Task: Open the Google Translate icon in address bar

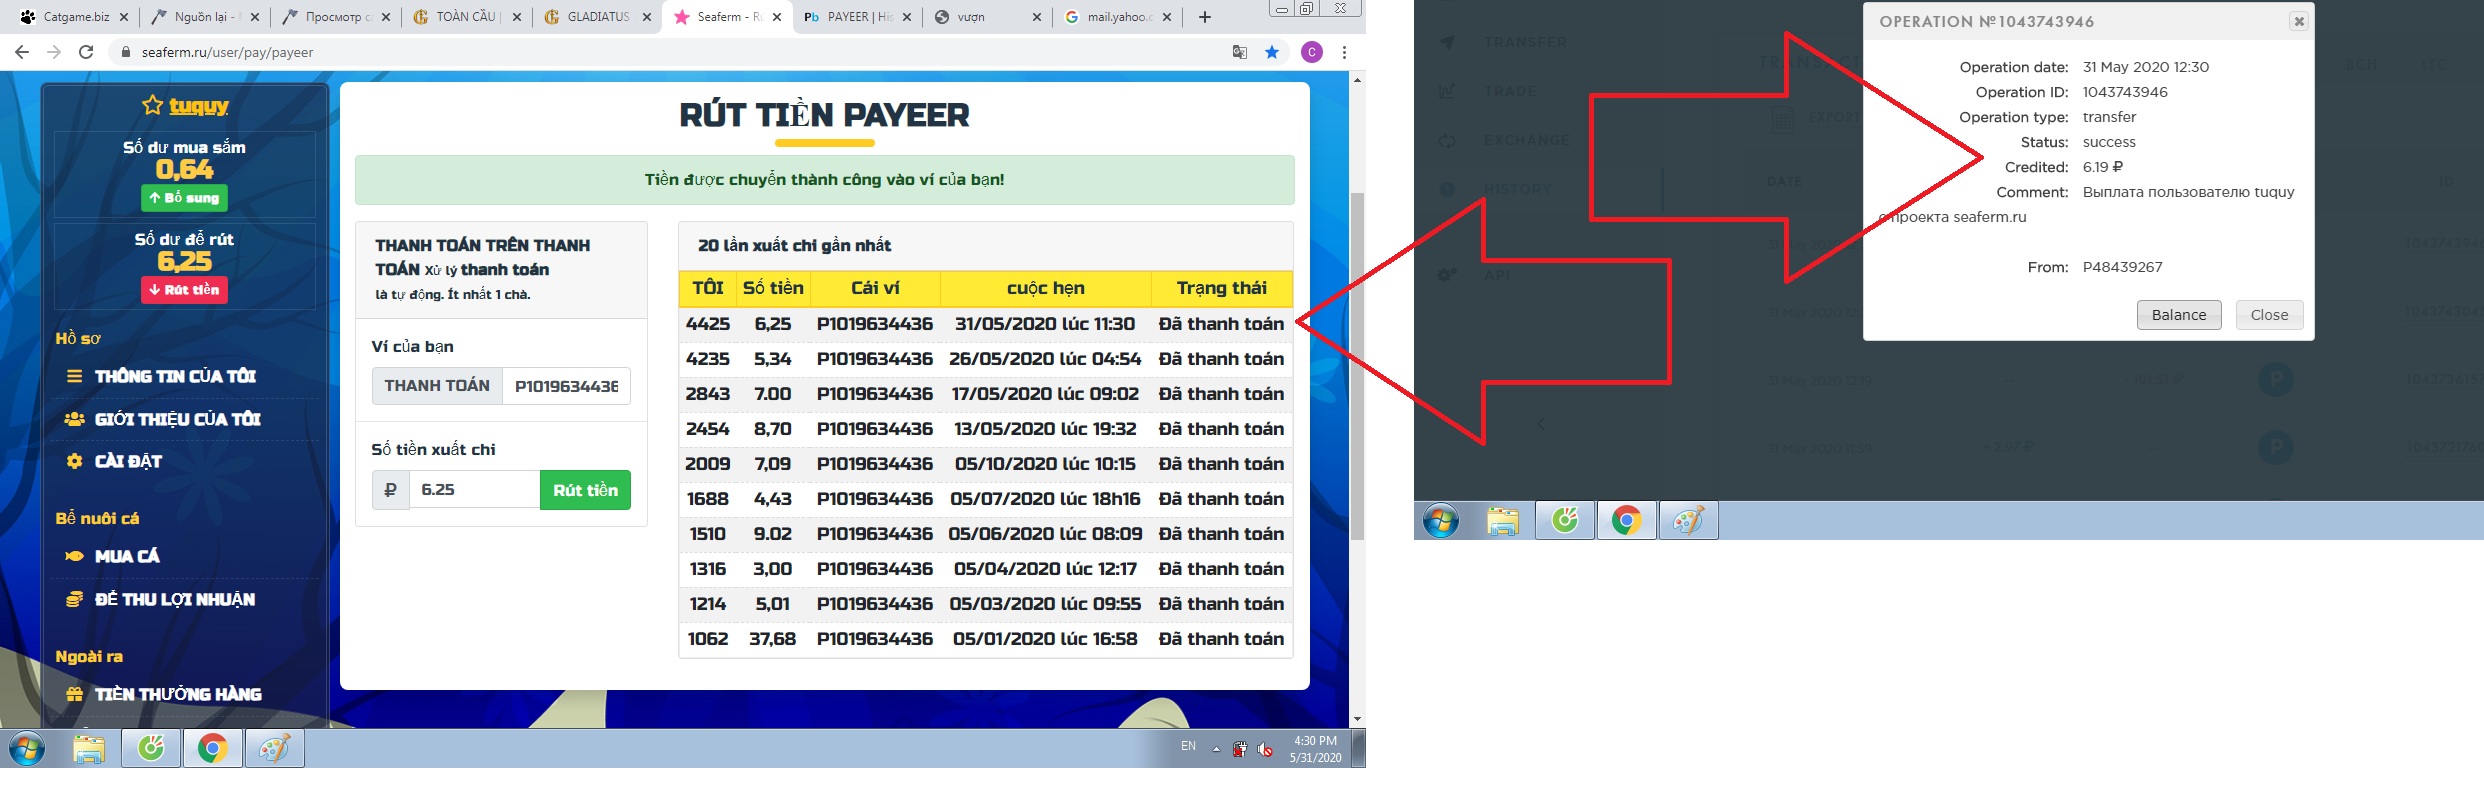Action: coord(1240,52)
